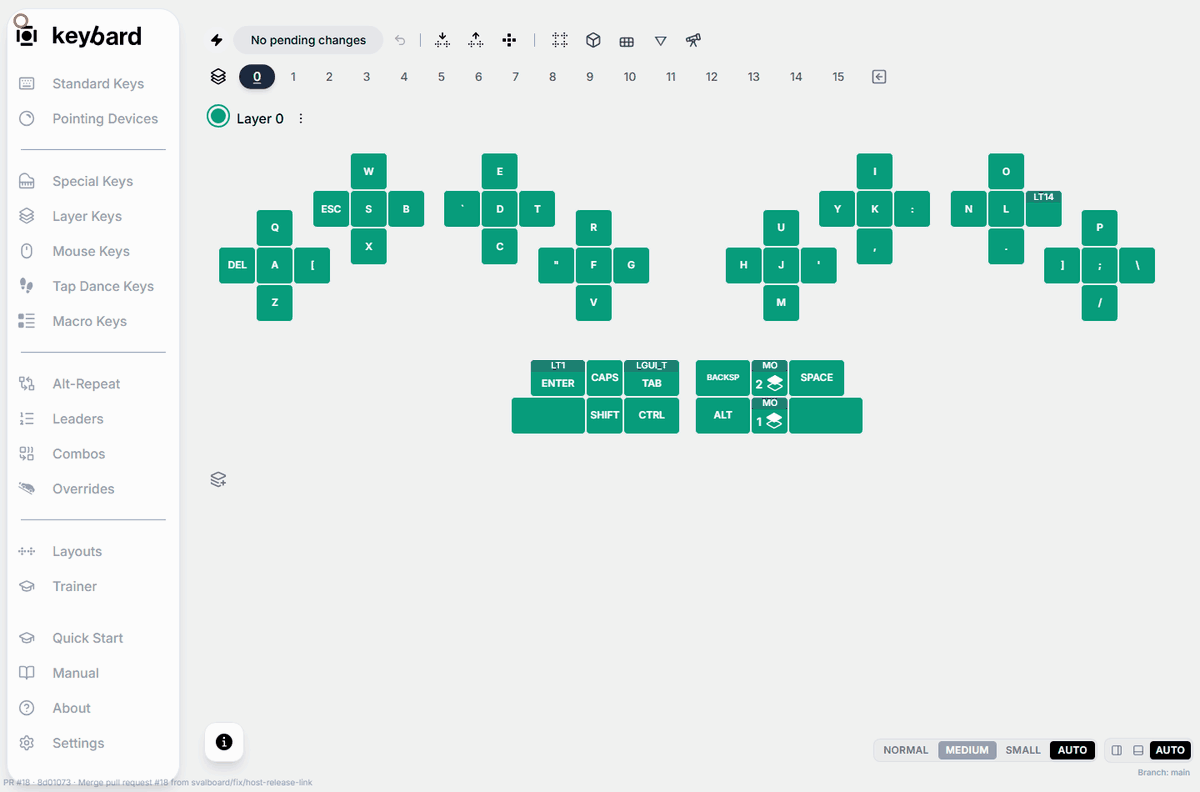Screen dimensions: 1200x792
Task: Click the lightning bolt live-update icon
Action: (216, 41)
